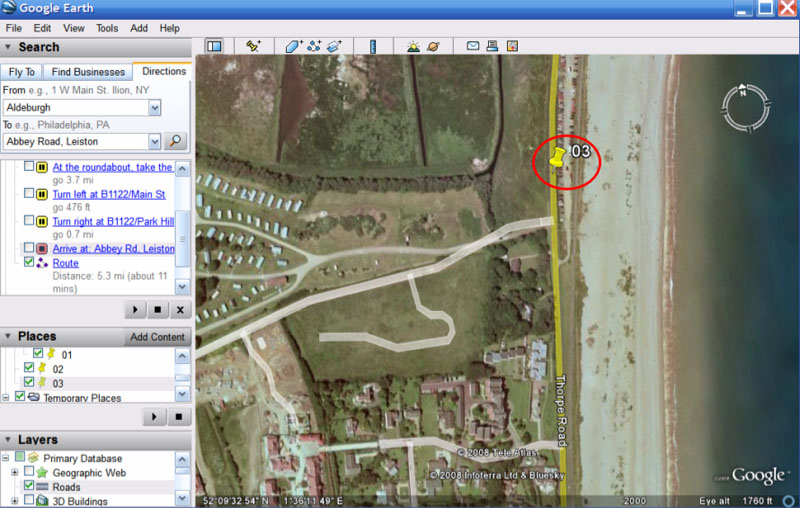Open the Add menu
This screenshot has height=508, width=800.
pos(139,28)
